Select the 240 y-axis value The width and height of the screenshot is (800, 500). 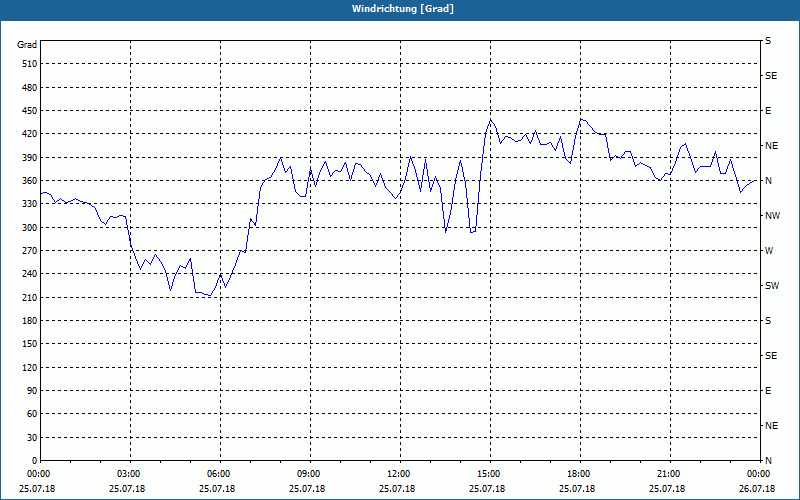(30, 274)
